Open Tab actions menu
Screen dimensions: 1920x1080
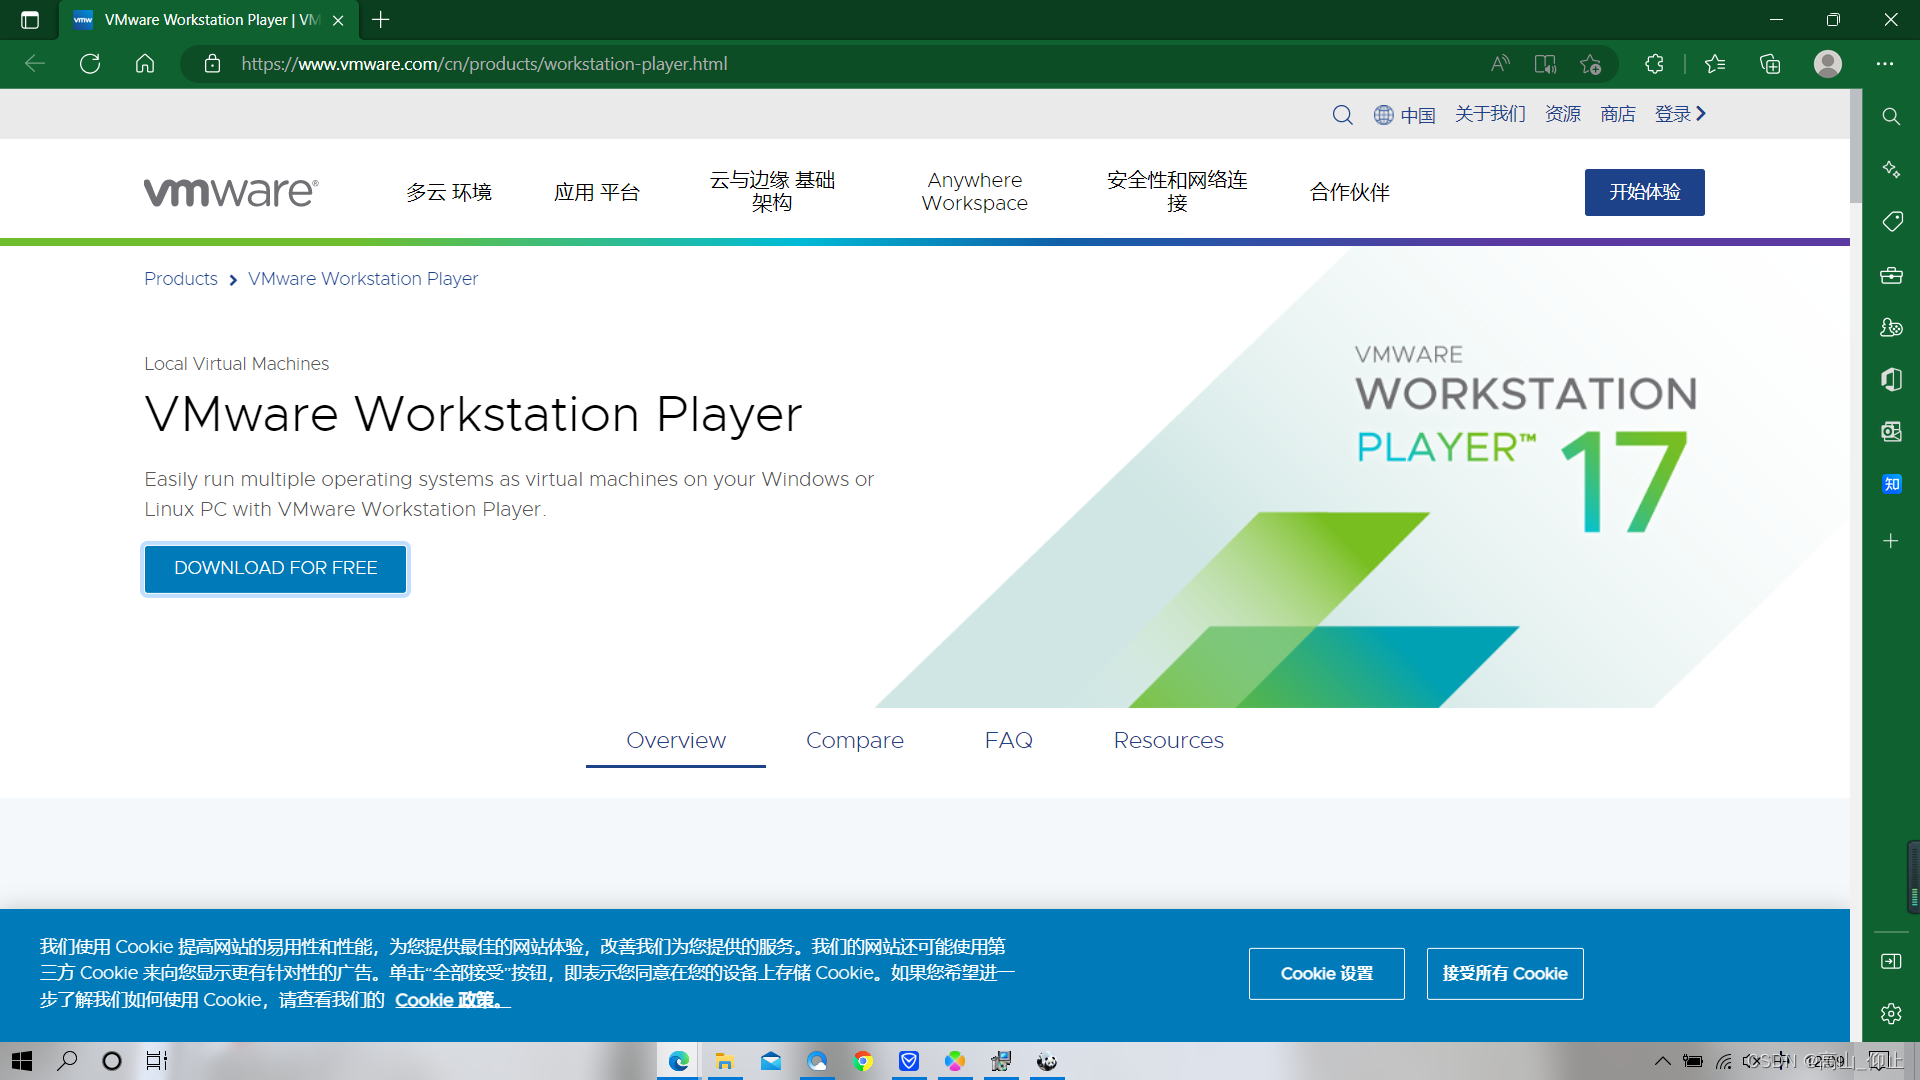click(x=30, y=20)
